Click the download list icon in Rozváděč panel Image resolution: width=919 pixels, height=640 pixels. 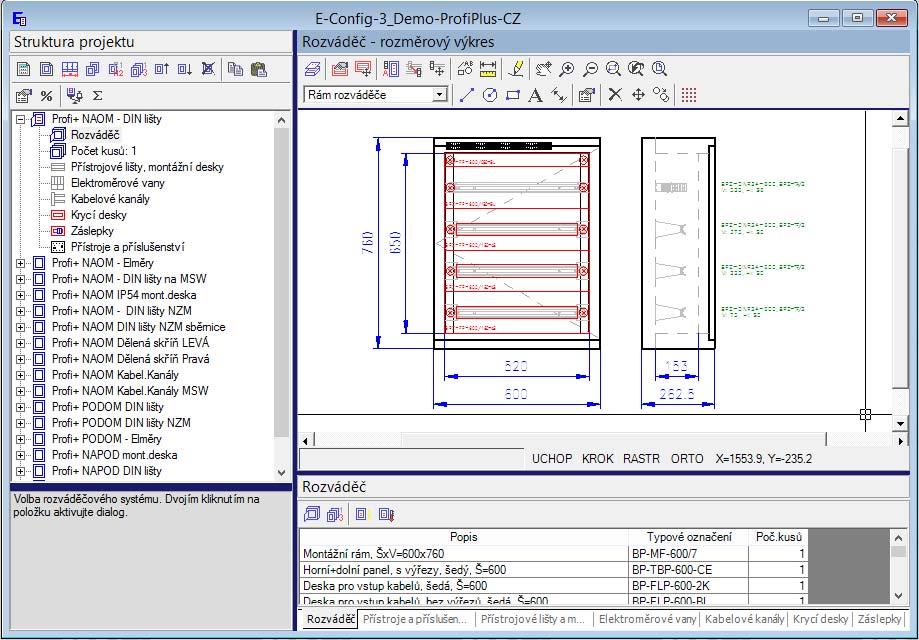(386, 515)
